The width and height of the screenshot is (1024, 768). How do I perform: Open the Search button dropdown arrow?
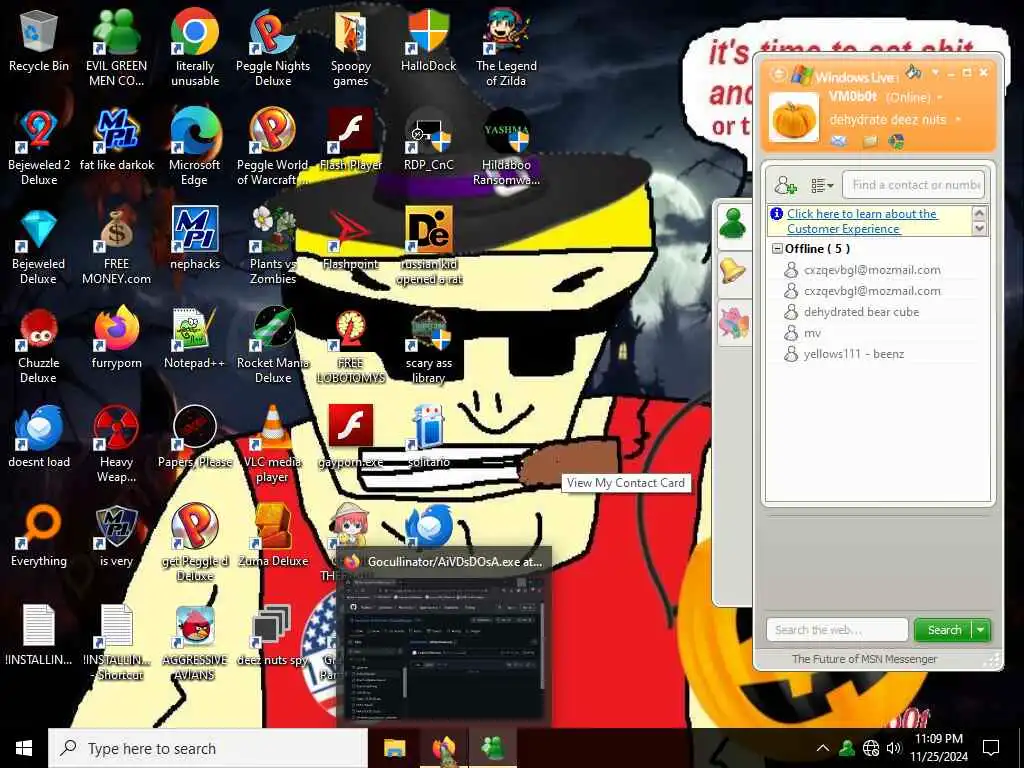pos(980,630)
